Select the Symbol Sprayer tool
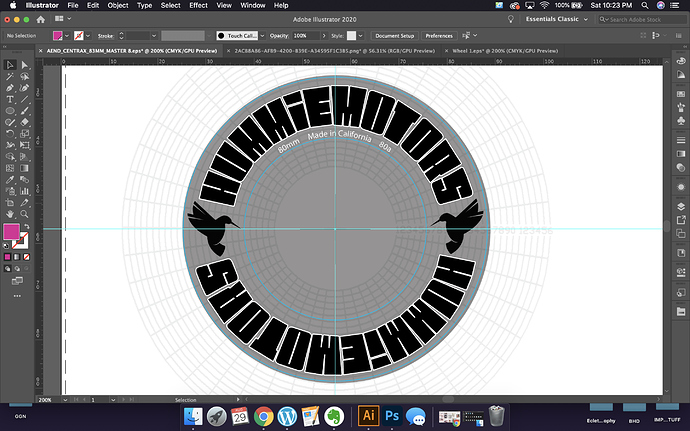 click(10, 191)
